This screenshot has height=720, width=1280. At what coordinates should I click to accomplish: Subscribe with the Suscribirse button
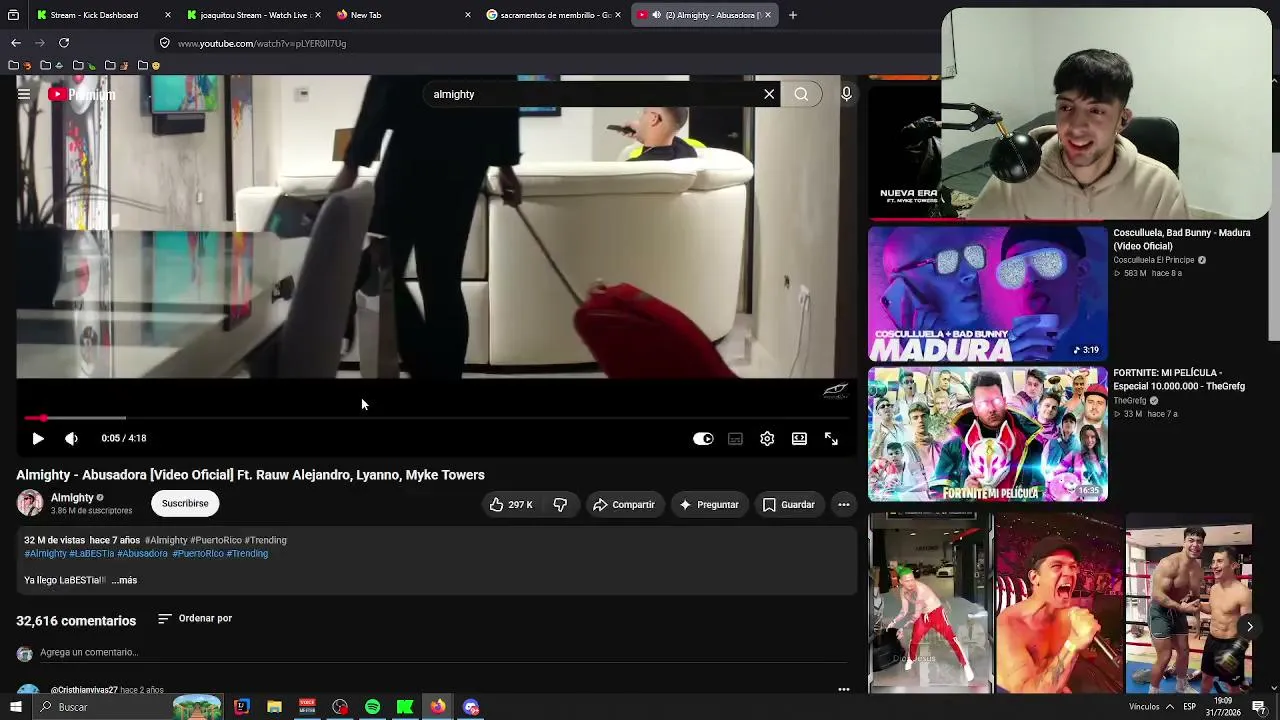[x=185, y=503]
